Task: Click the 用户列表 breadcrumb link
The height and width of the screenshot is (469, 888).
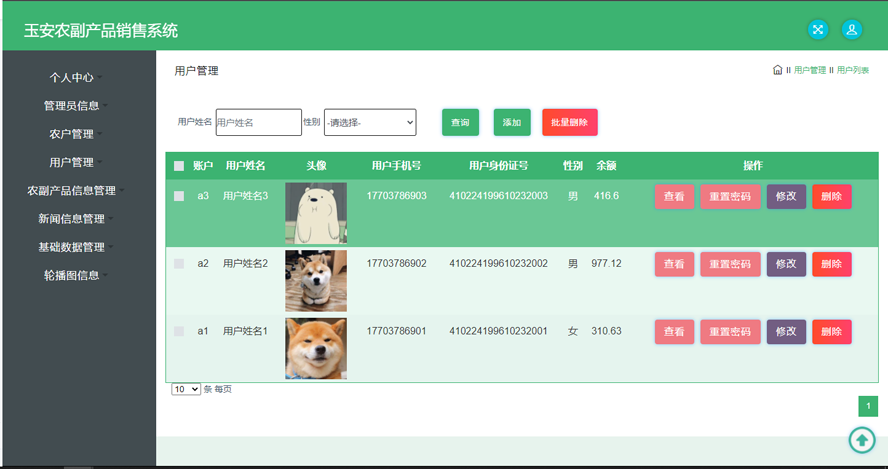Action: click(x=853, y=70)
